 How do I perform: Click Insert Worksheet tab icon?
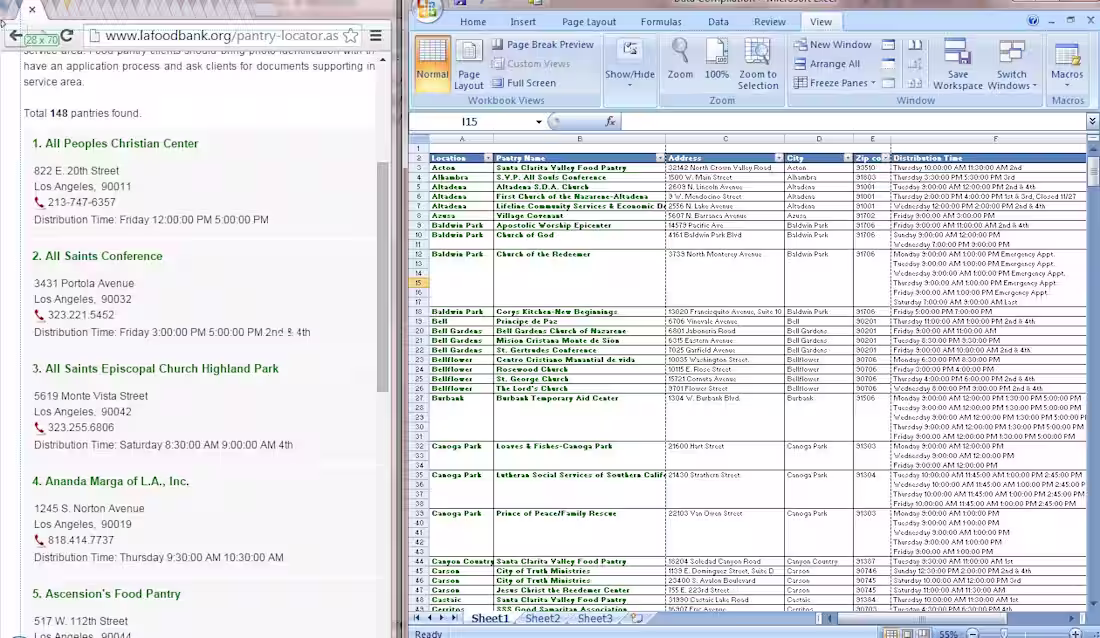tap(636, 618)
